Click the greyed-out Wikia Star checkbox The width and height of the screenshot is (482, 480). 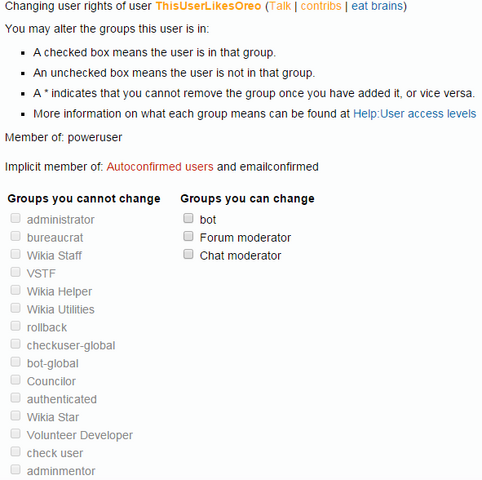[15, 416]
